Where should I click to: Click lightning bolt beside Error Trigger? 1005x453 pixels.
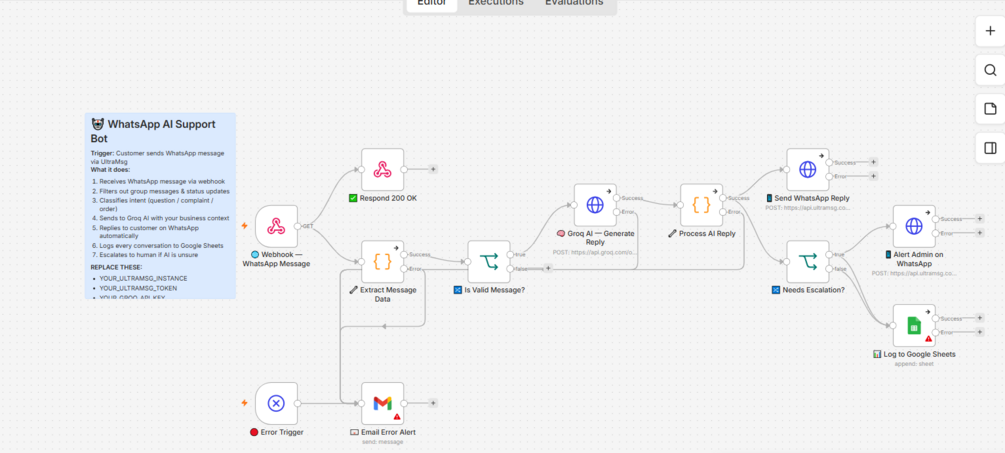point(244,403)
